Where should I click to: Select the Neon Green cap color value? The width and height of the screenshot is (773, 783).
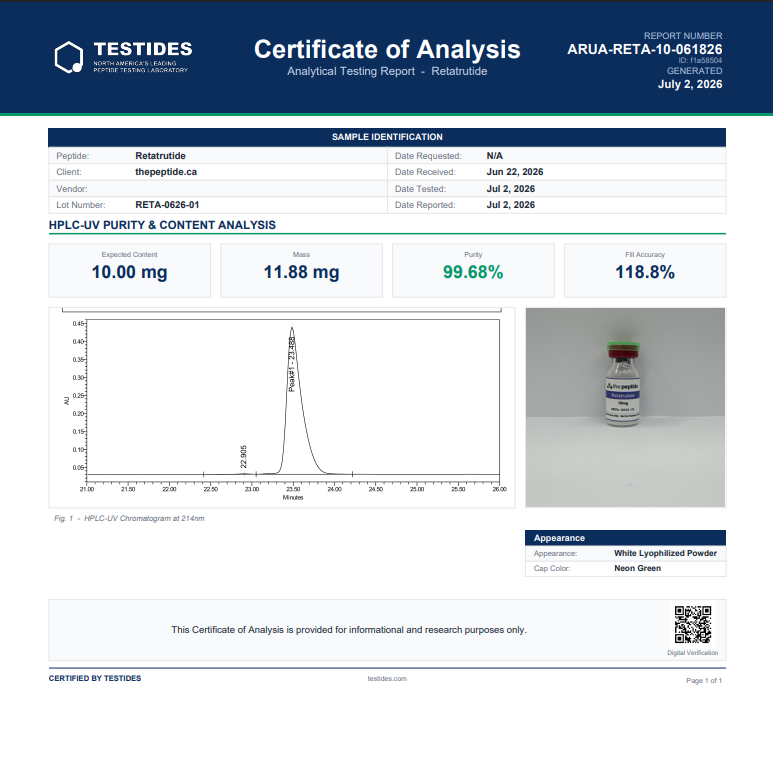[637, 568]
